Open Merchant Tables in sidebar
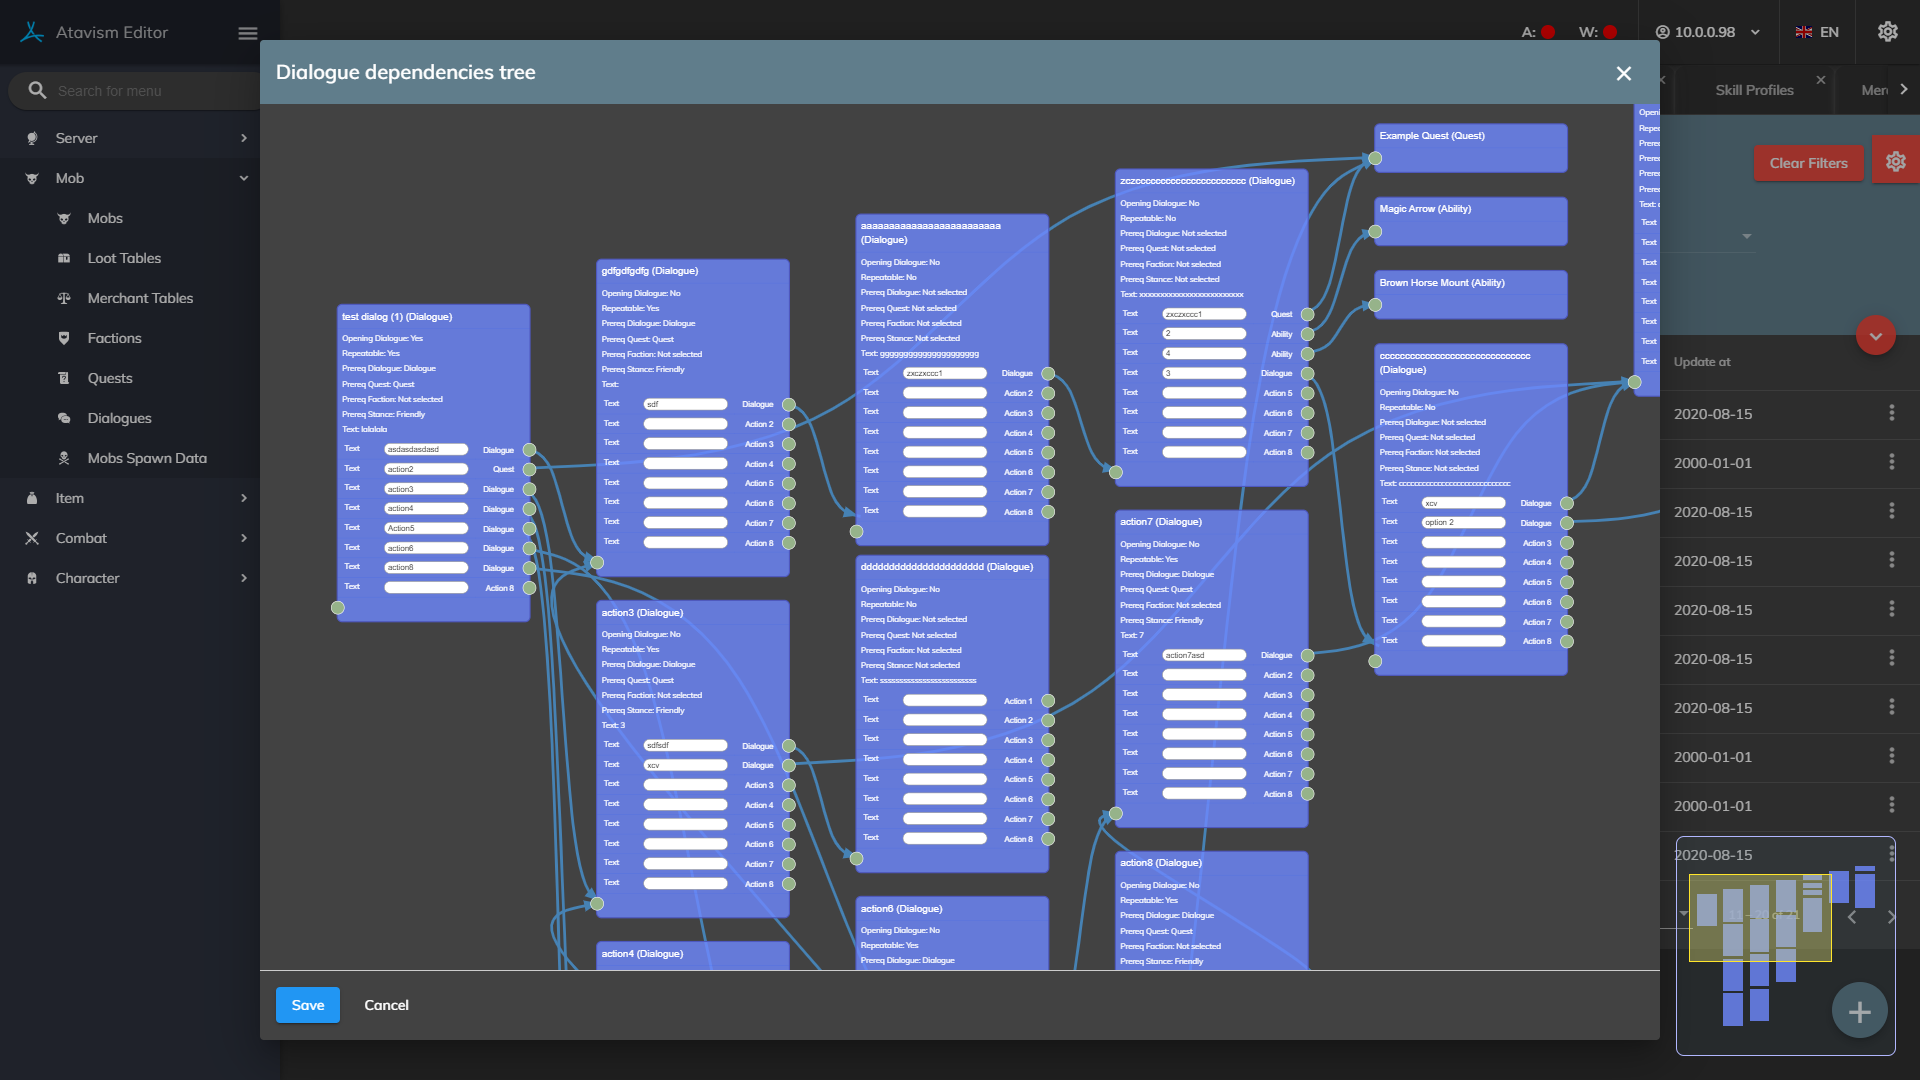Screen dimensions: 1920x1080 pos(140,298)
